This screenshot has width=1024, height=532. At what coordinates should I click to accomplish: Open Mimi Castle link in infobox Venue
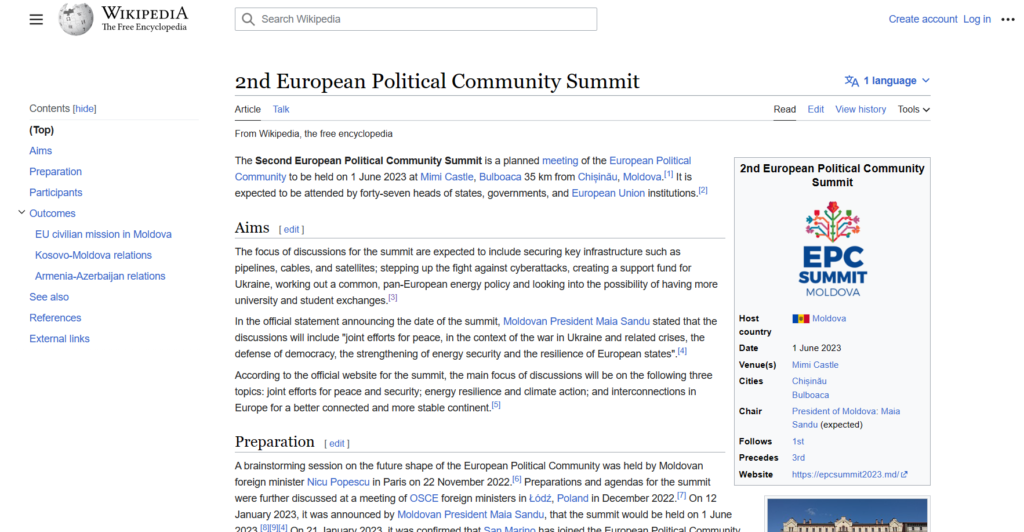pos(815,365)
